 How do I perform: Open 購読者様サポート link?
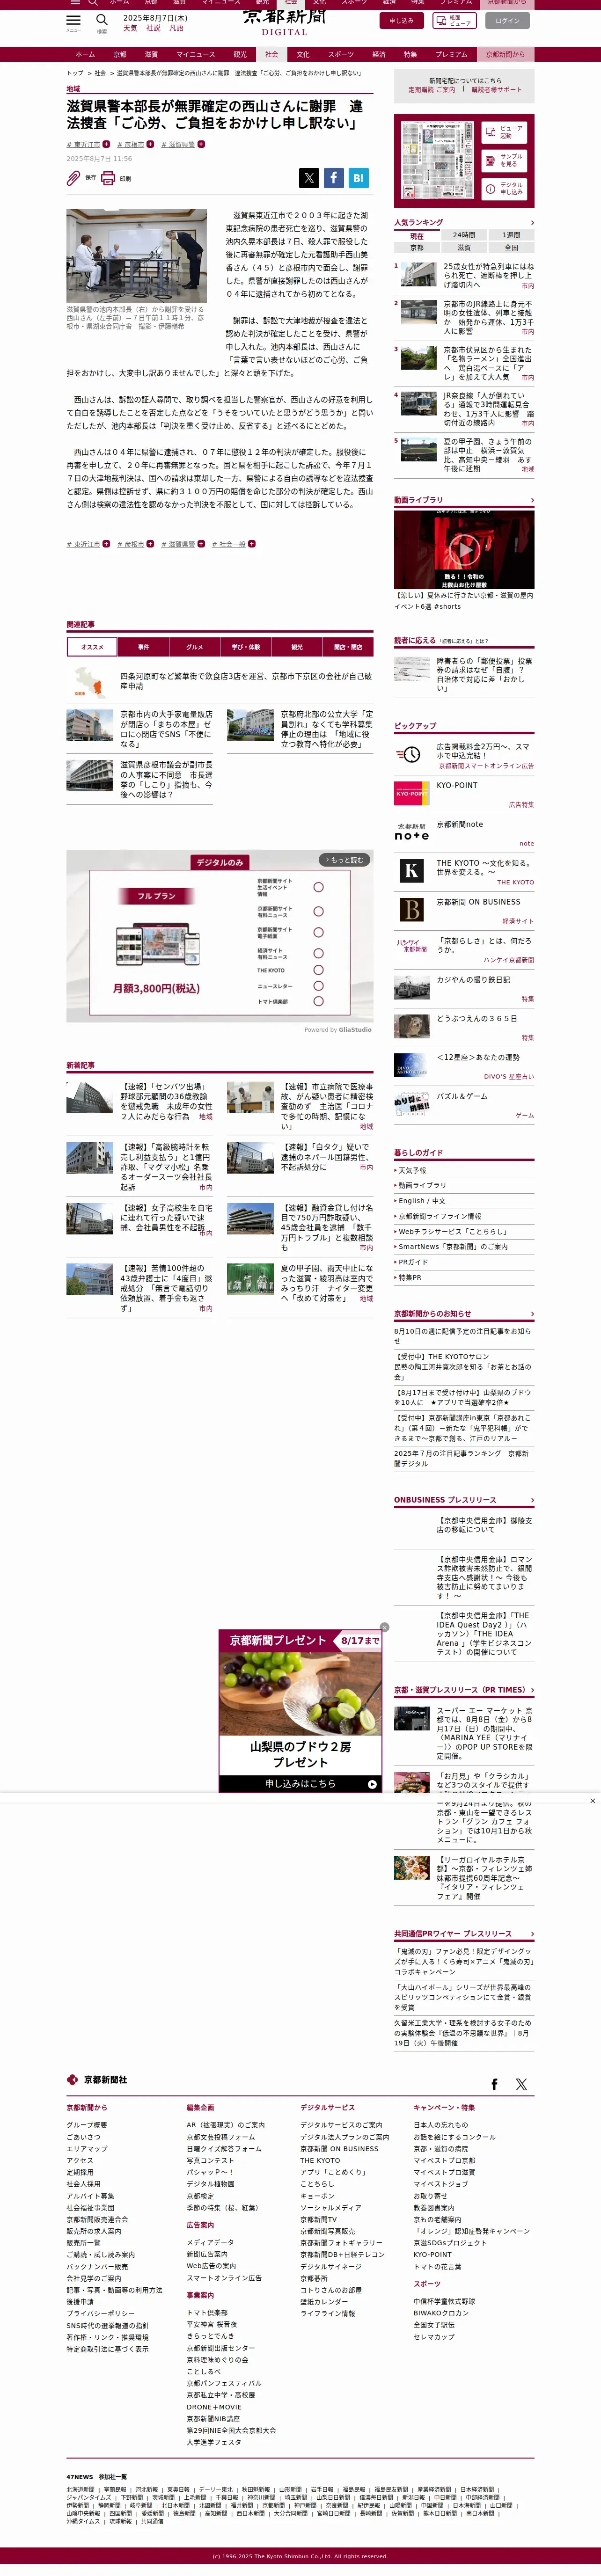pyautogui.click(x=496, y=89)
